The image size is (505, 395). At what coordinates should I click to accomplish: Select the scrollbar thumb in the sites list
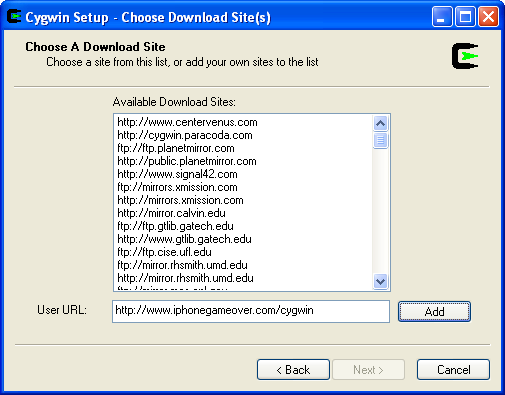[380, 140]
